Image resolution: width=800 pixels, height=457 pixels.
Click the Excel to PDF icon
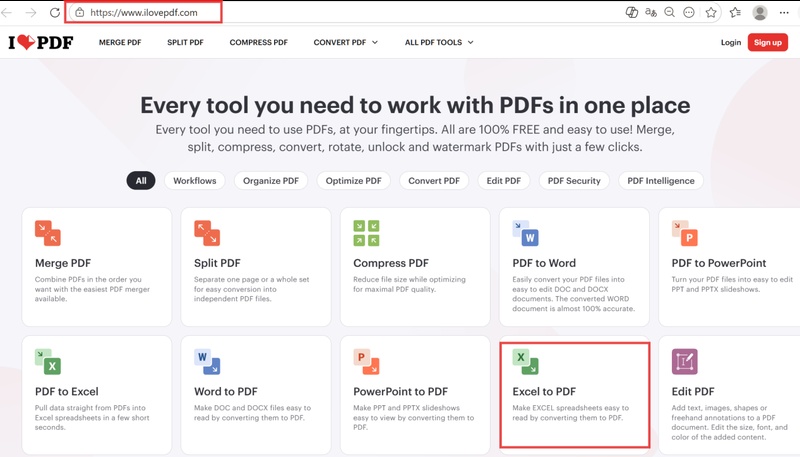(x=526, y=362)
